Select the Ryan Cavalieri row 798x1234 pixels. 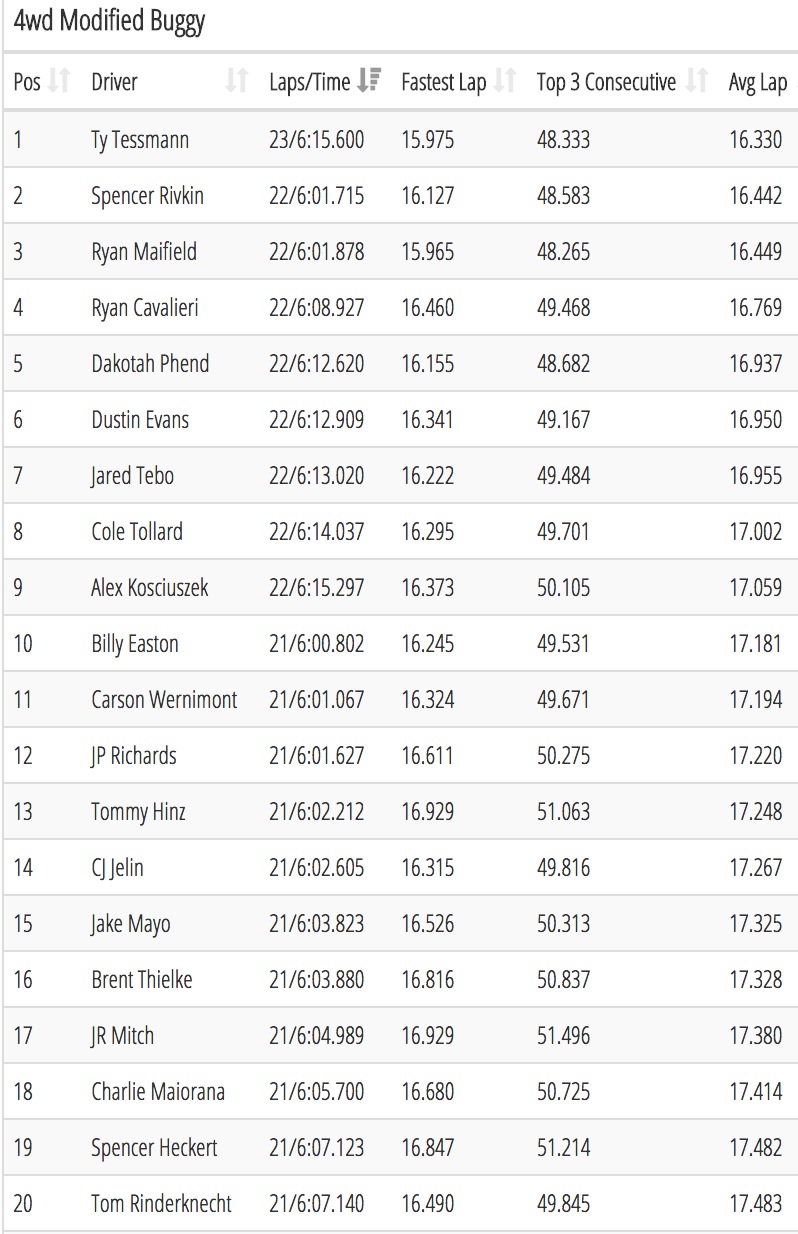(400, 307)
